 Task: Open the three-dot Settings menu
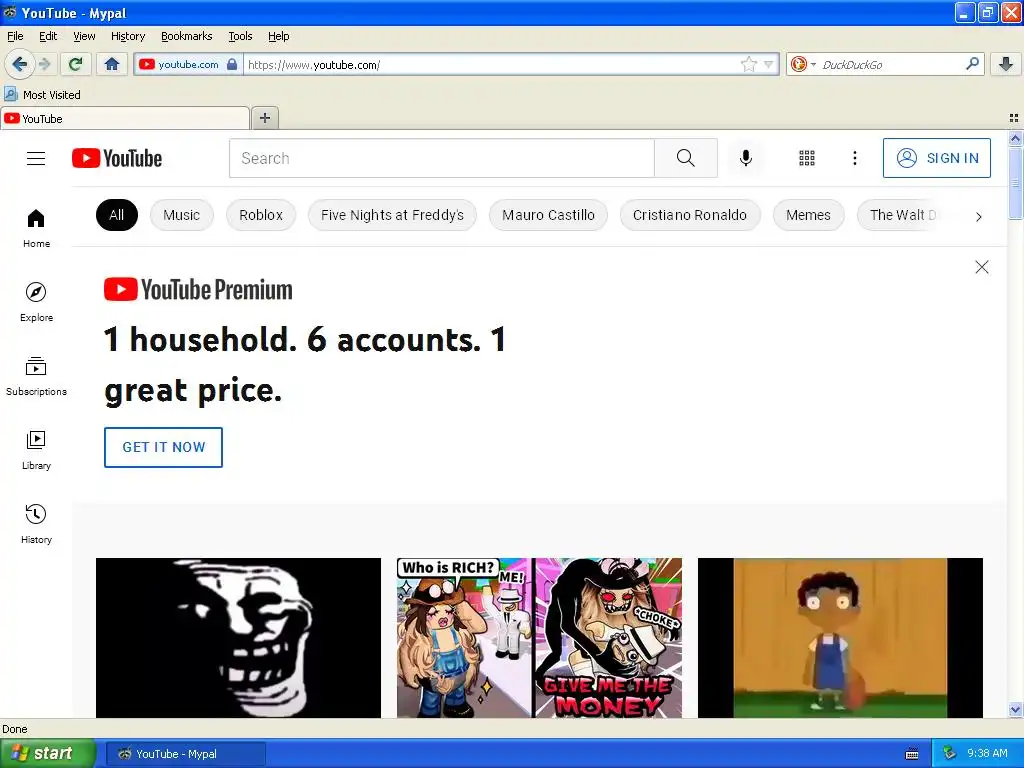[x=855, y=158]
